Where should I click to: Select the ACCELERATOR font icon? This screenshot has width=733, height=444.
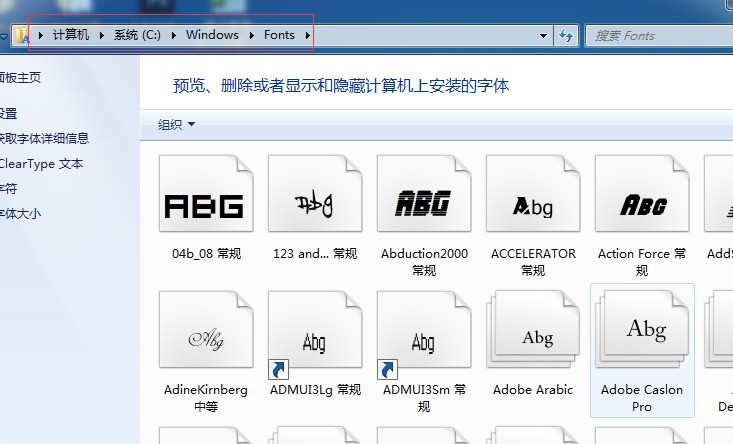tap(533, 193)
